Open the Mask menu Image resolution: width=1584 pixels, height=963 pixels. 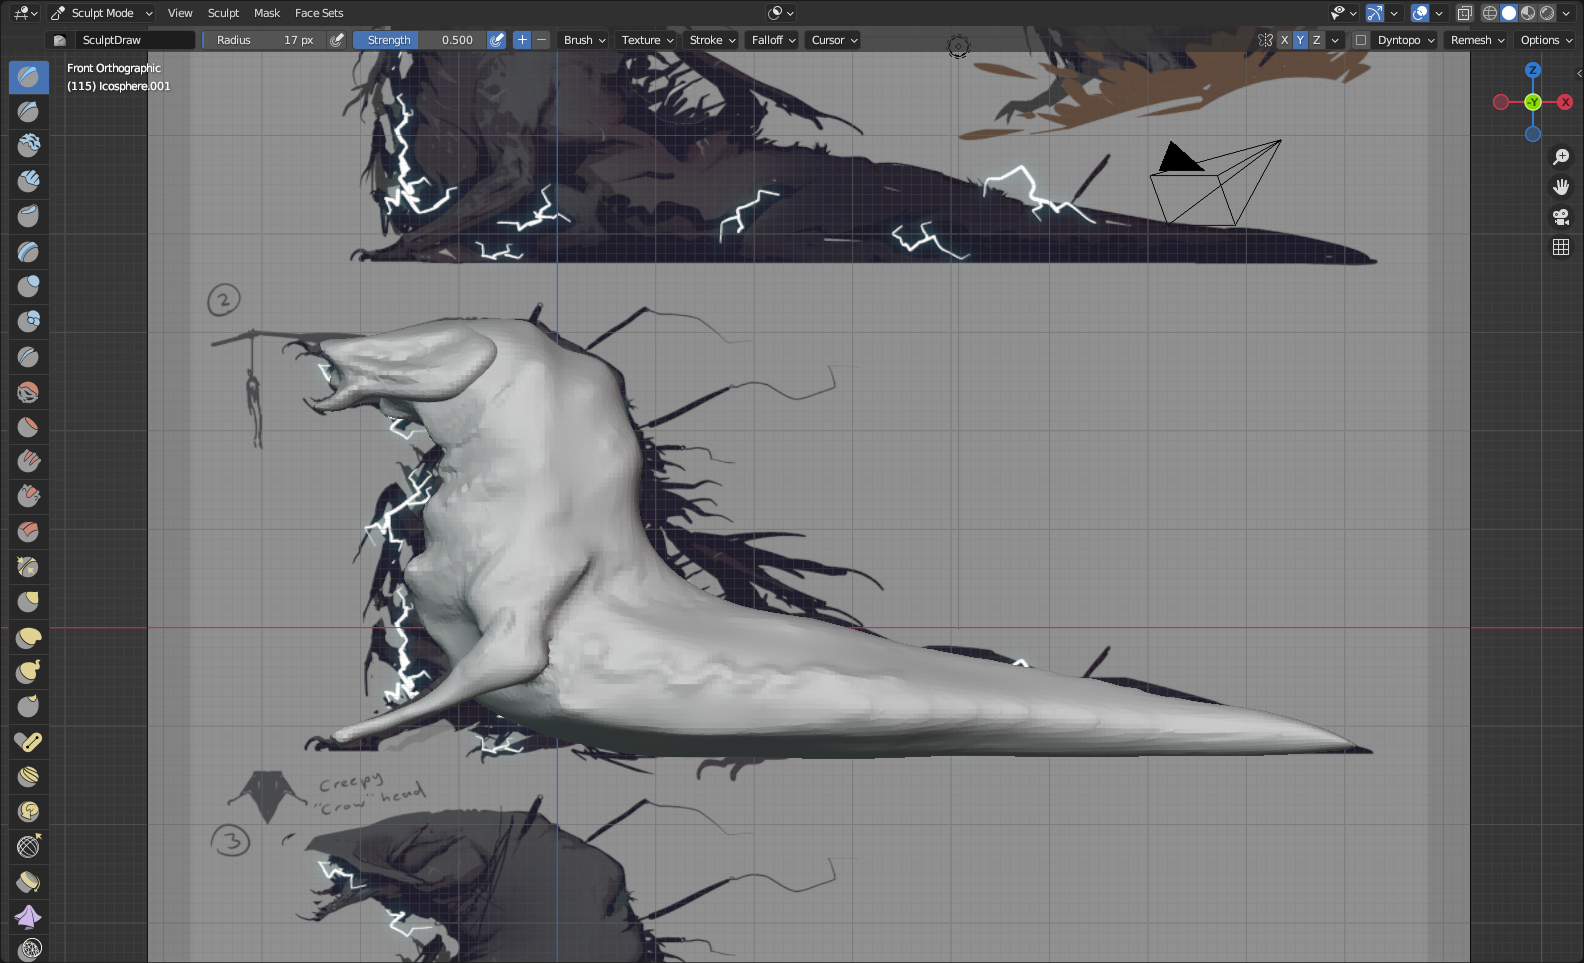pyautogui.click(x=267, y=13)
